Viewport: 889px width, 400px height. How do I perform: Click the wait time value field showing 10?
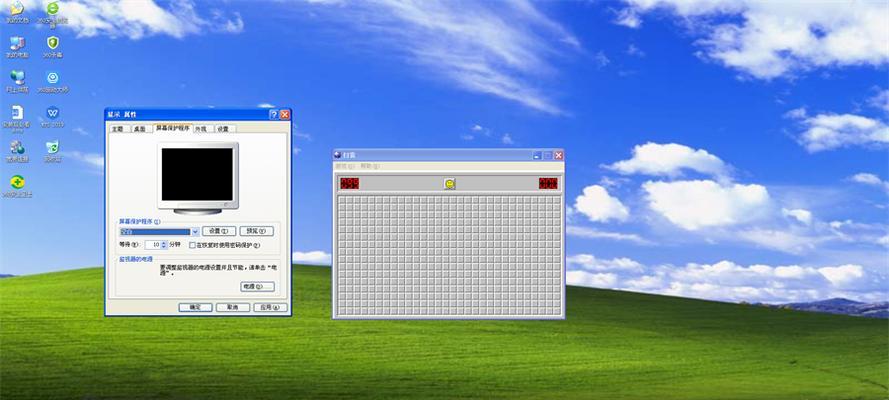[x=153, y=245]
